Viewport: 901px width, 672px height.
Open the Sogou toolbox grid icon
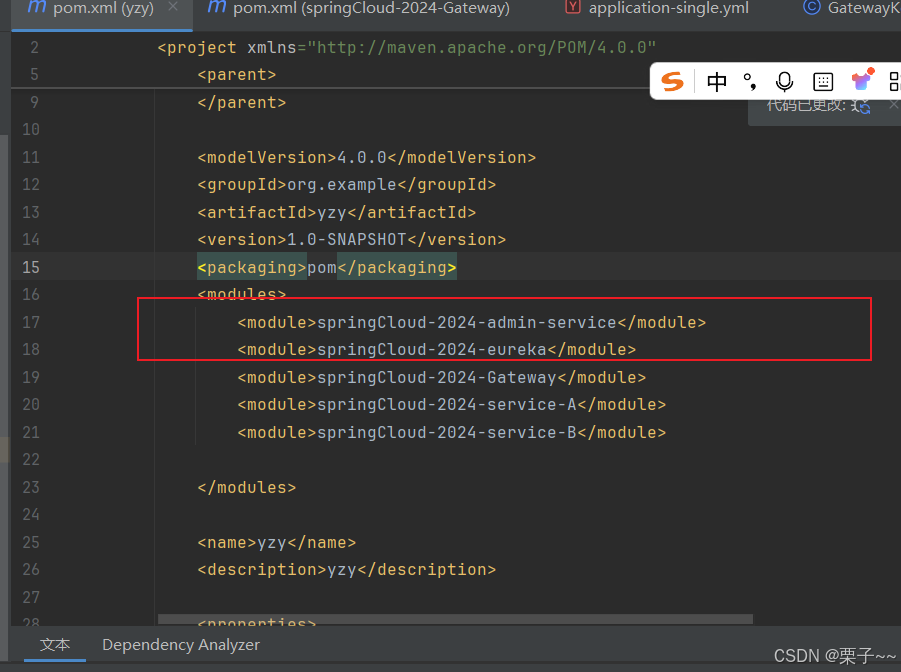point(895,82)
